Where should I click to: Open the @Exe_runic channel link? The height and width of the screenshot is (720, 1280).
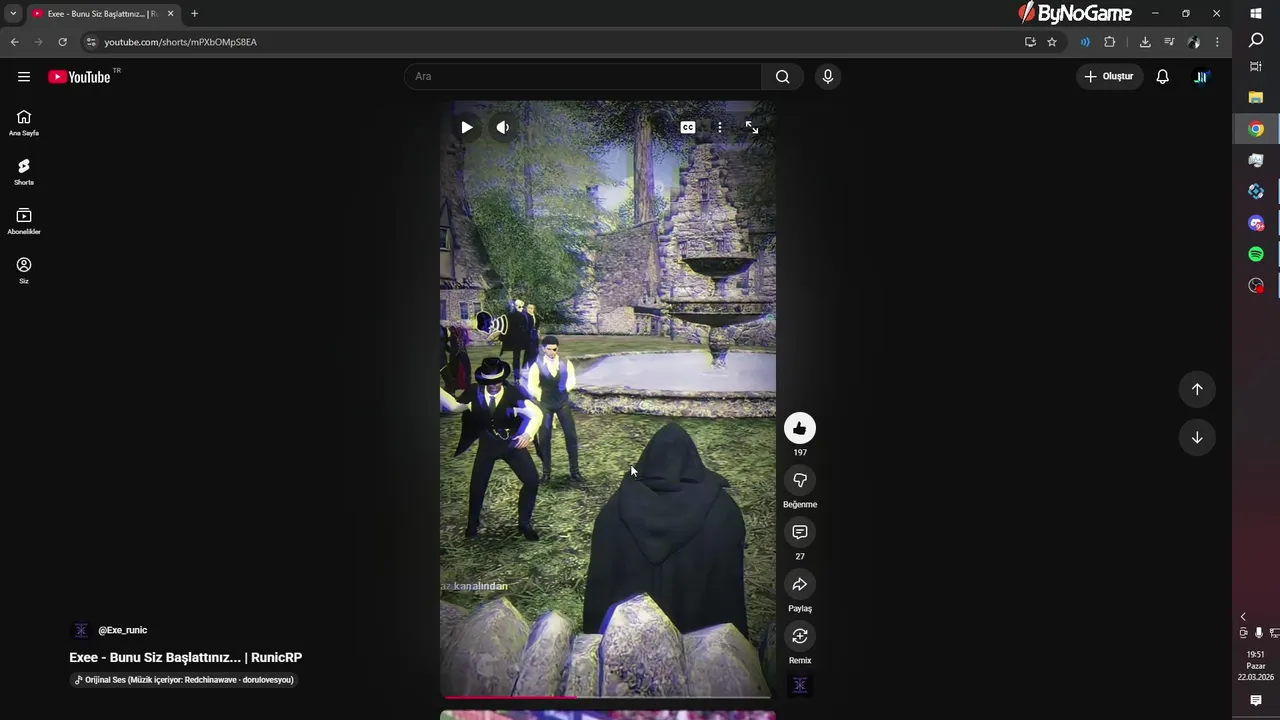point(122,630)
